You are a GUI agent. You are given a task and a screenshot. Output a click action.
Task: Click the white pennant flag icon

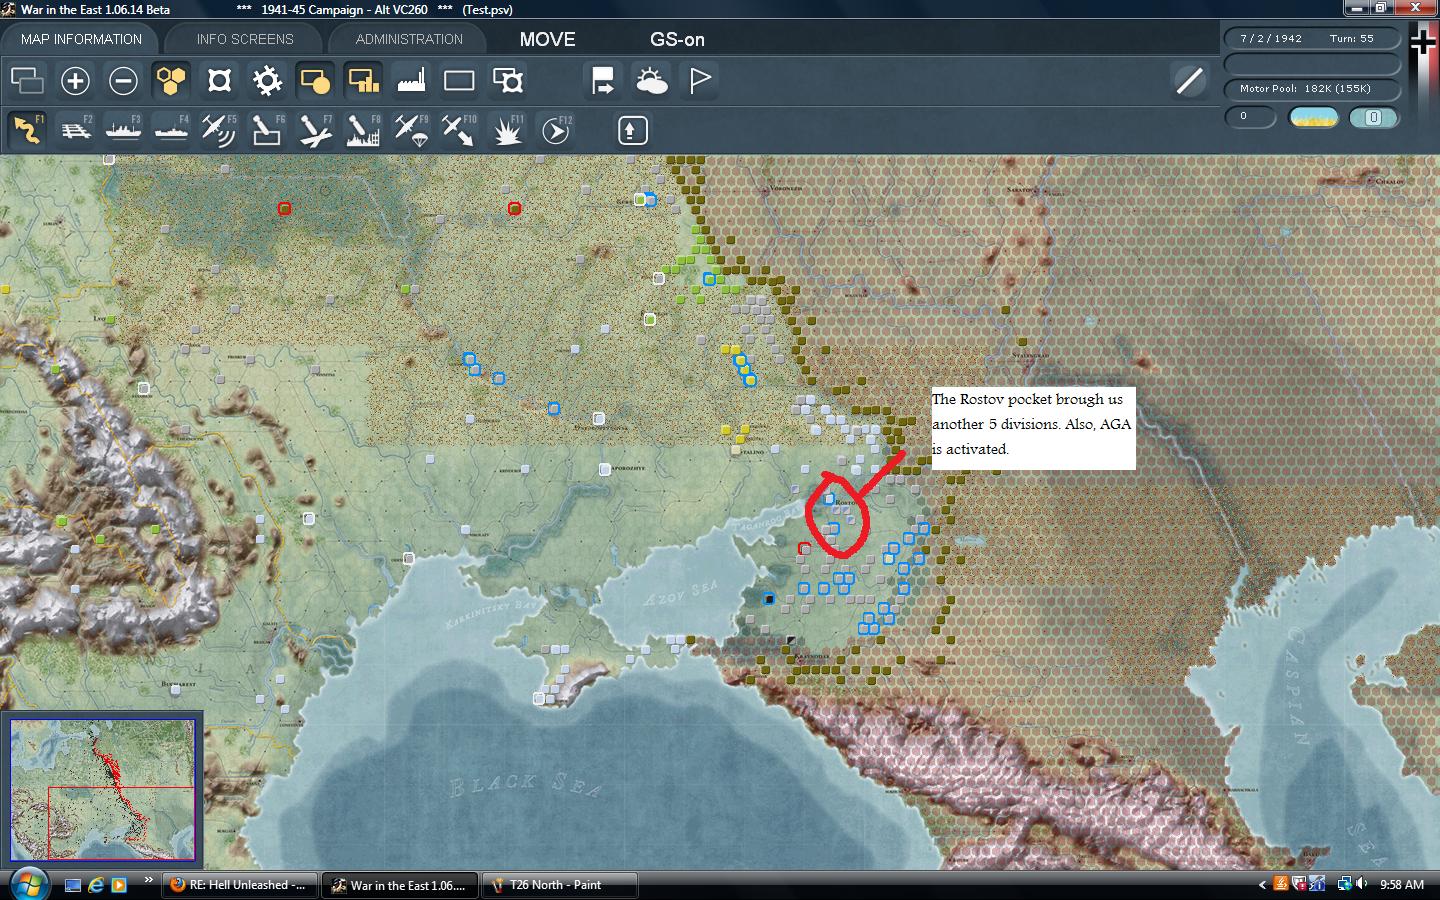[699, 81]
